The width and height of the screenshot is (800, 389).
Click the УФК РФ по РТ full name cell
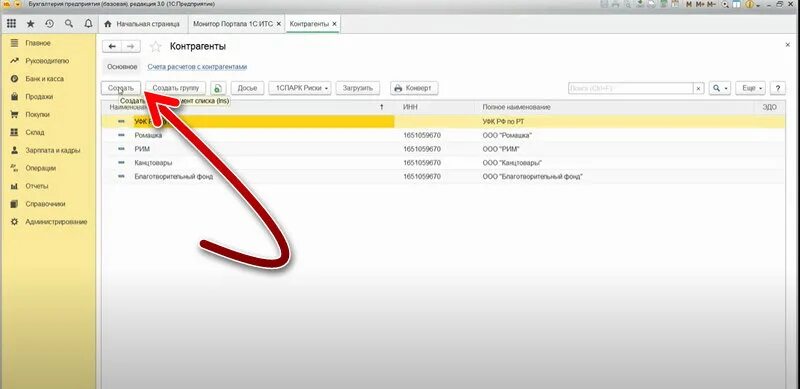coord(503,122)
